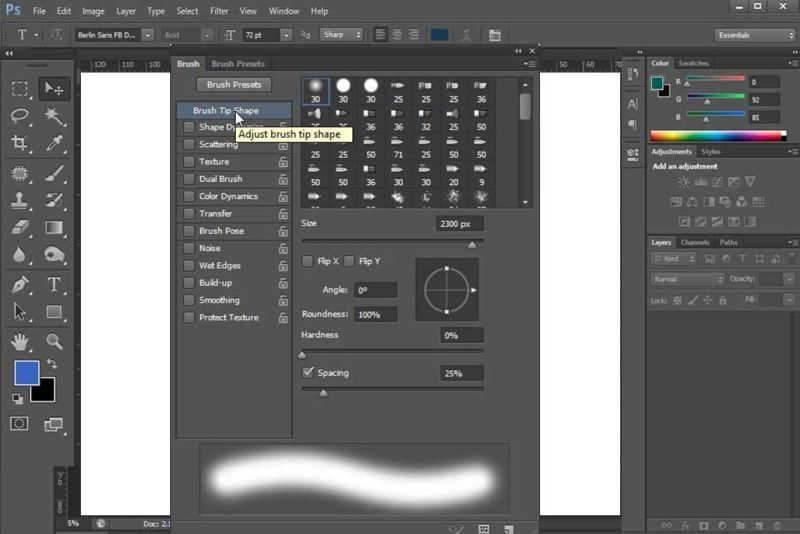Select the Path Selection tool

[19, 312]
